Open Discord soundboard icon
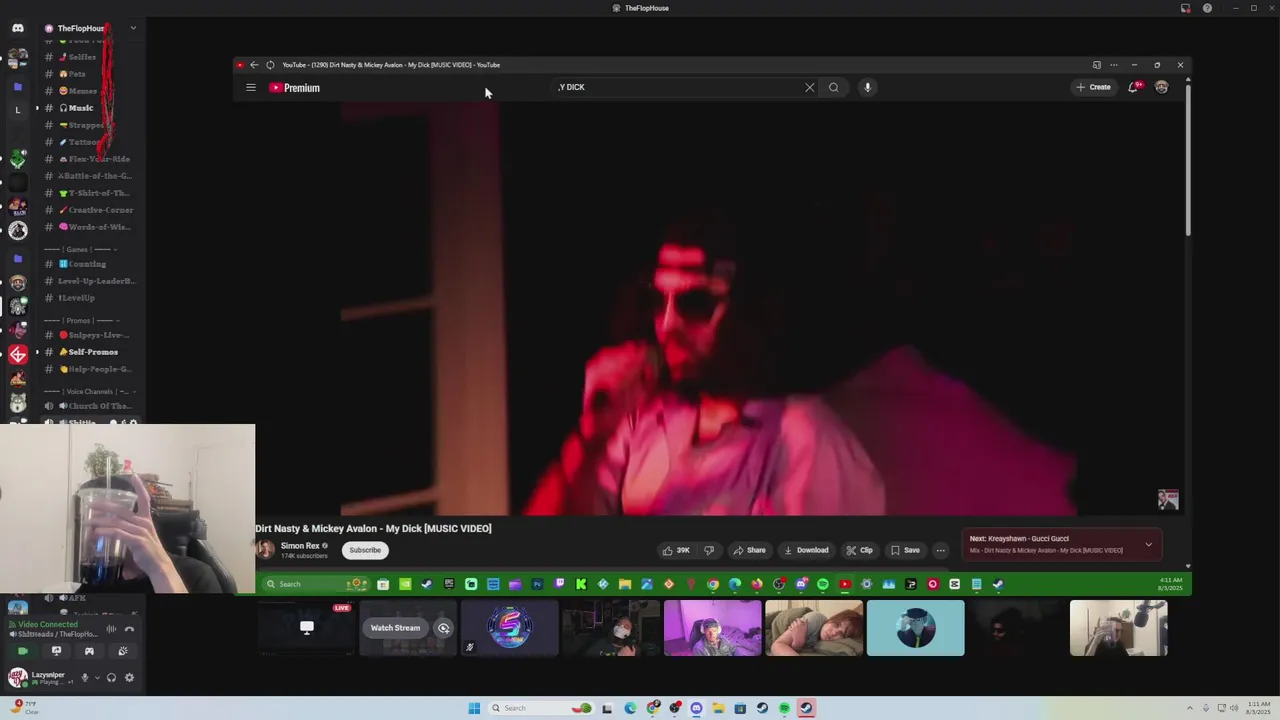Viewport: 1280px width, 720px height. [x=123, y=651]
